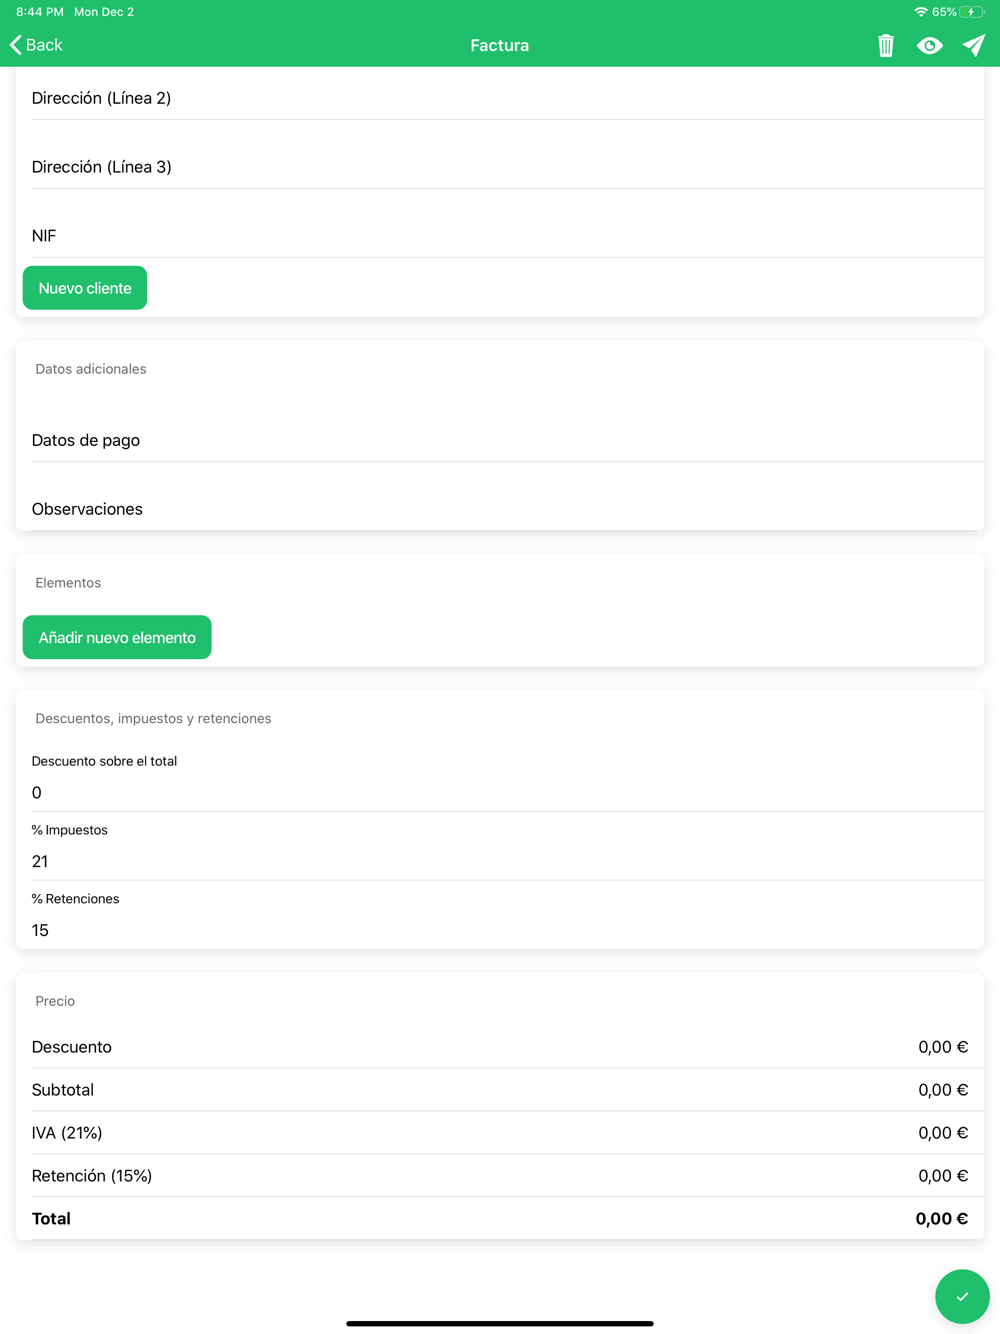This screenshot has width=1000, height=1334.
Task: Focus the Dirección (Línea 2) field
Action: [508, 98]
